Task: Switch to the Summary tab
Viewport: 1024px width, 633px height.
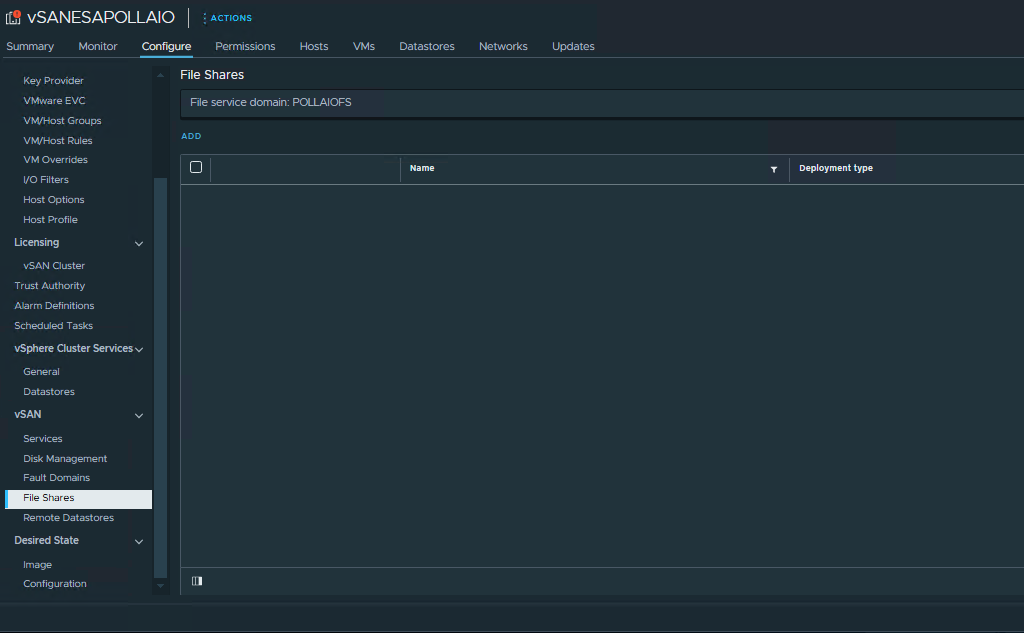Action: [30, 46]
